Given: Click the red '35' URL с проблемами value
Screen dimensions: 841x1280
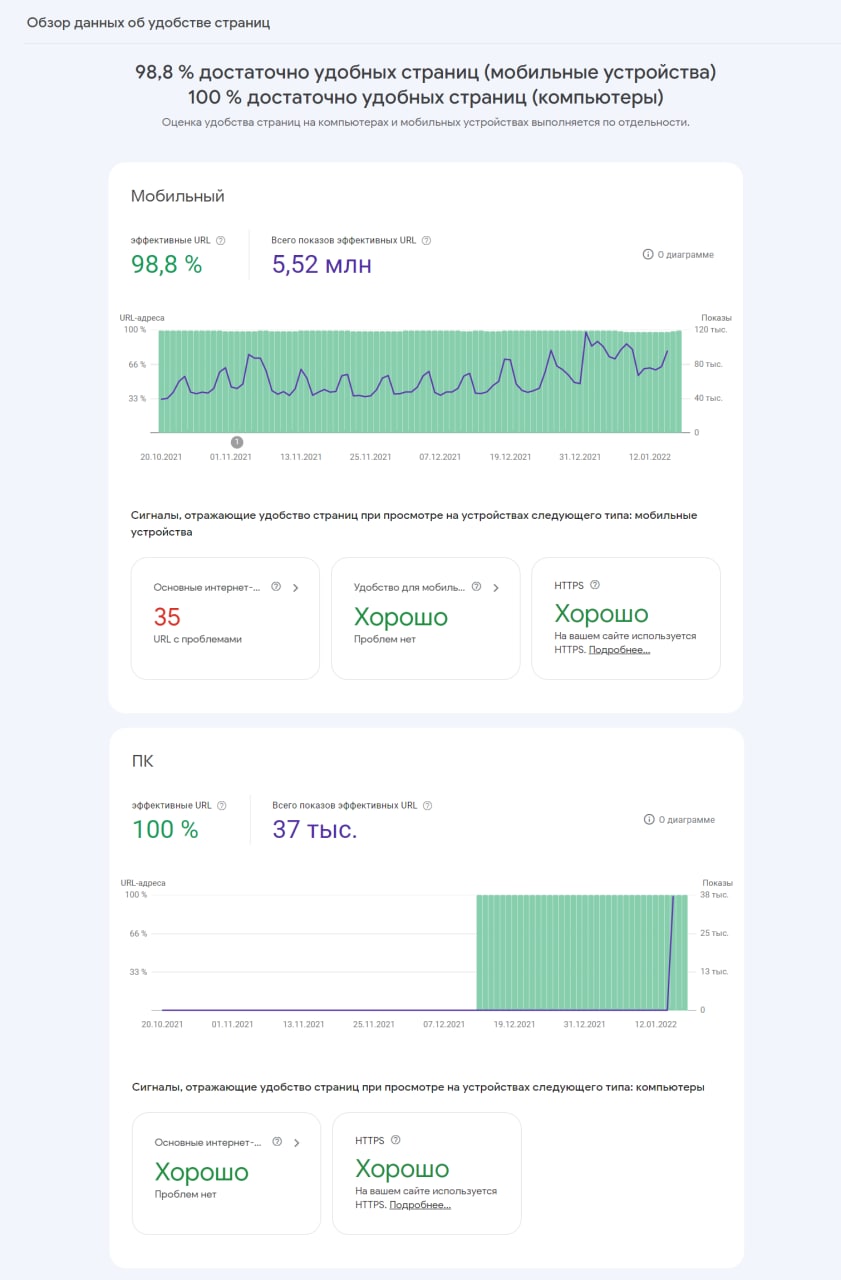Looking at the screenshot, I should 167,616.
